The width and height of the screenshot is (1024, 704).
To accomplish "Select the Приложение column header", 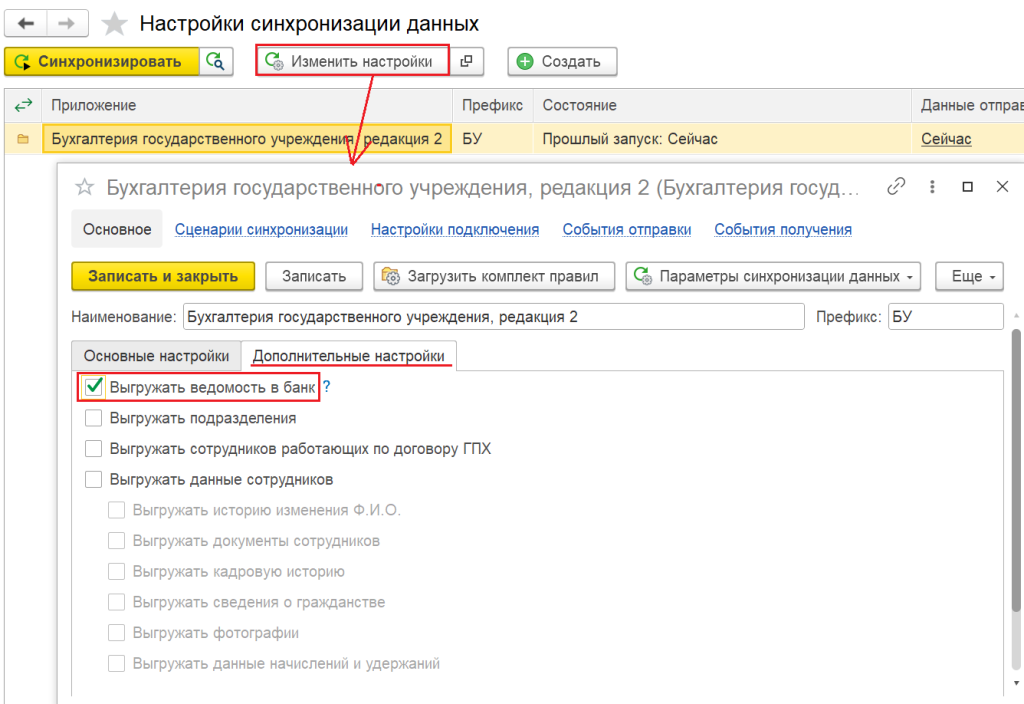I will pyautogui.click(x=248, y=105).
